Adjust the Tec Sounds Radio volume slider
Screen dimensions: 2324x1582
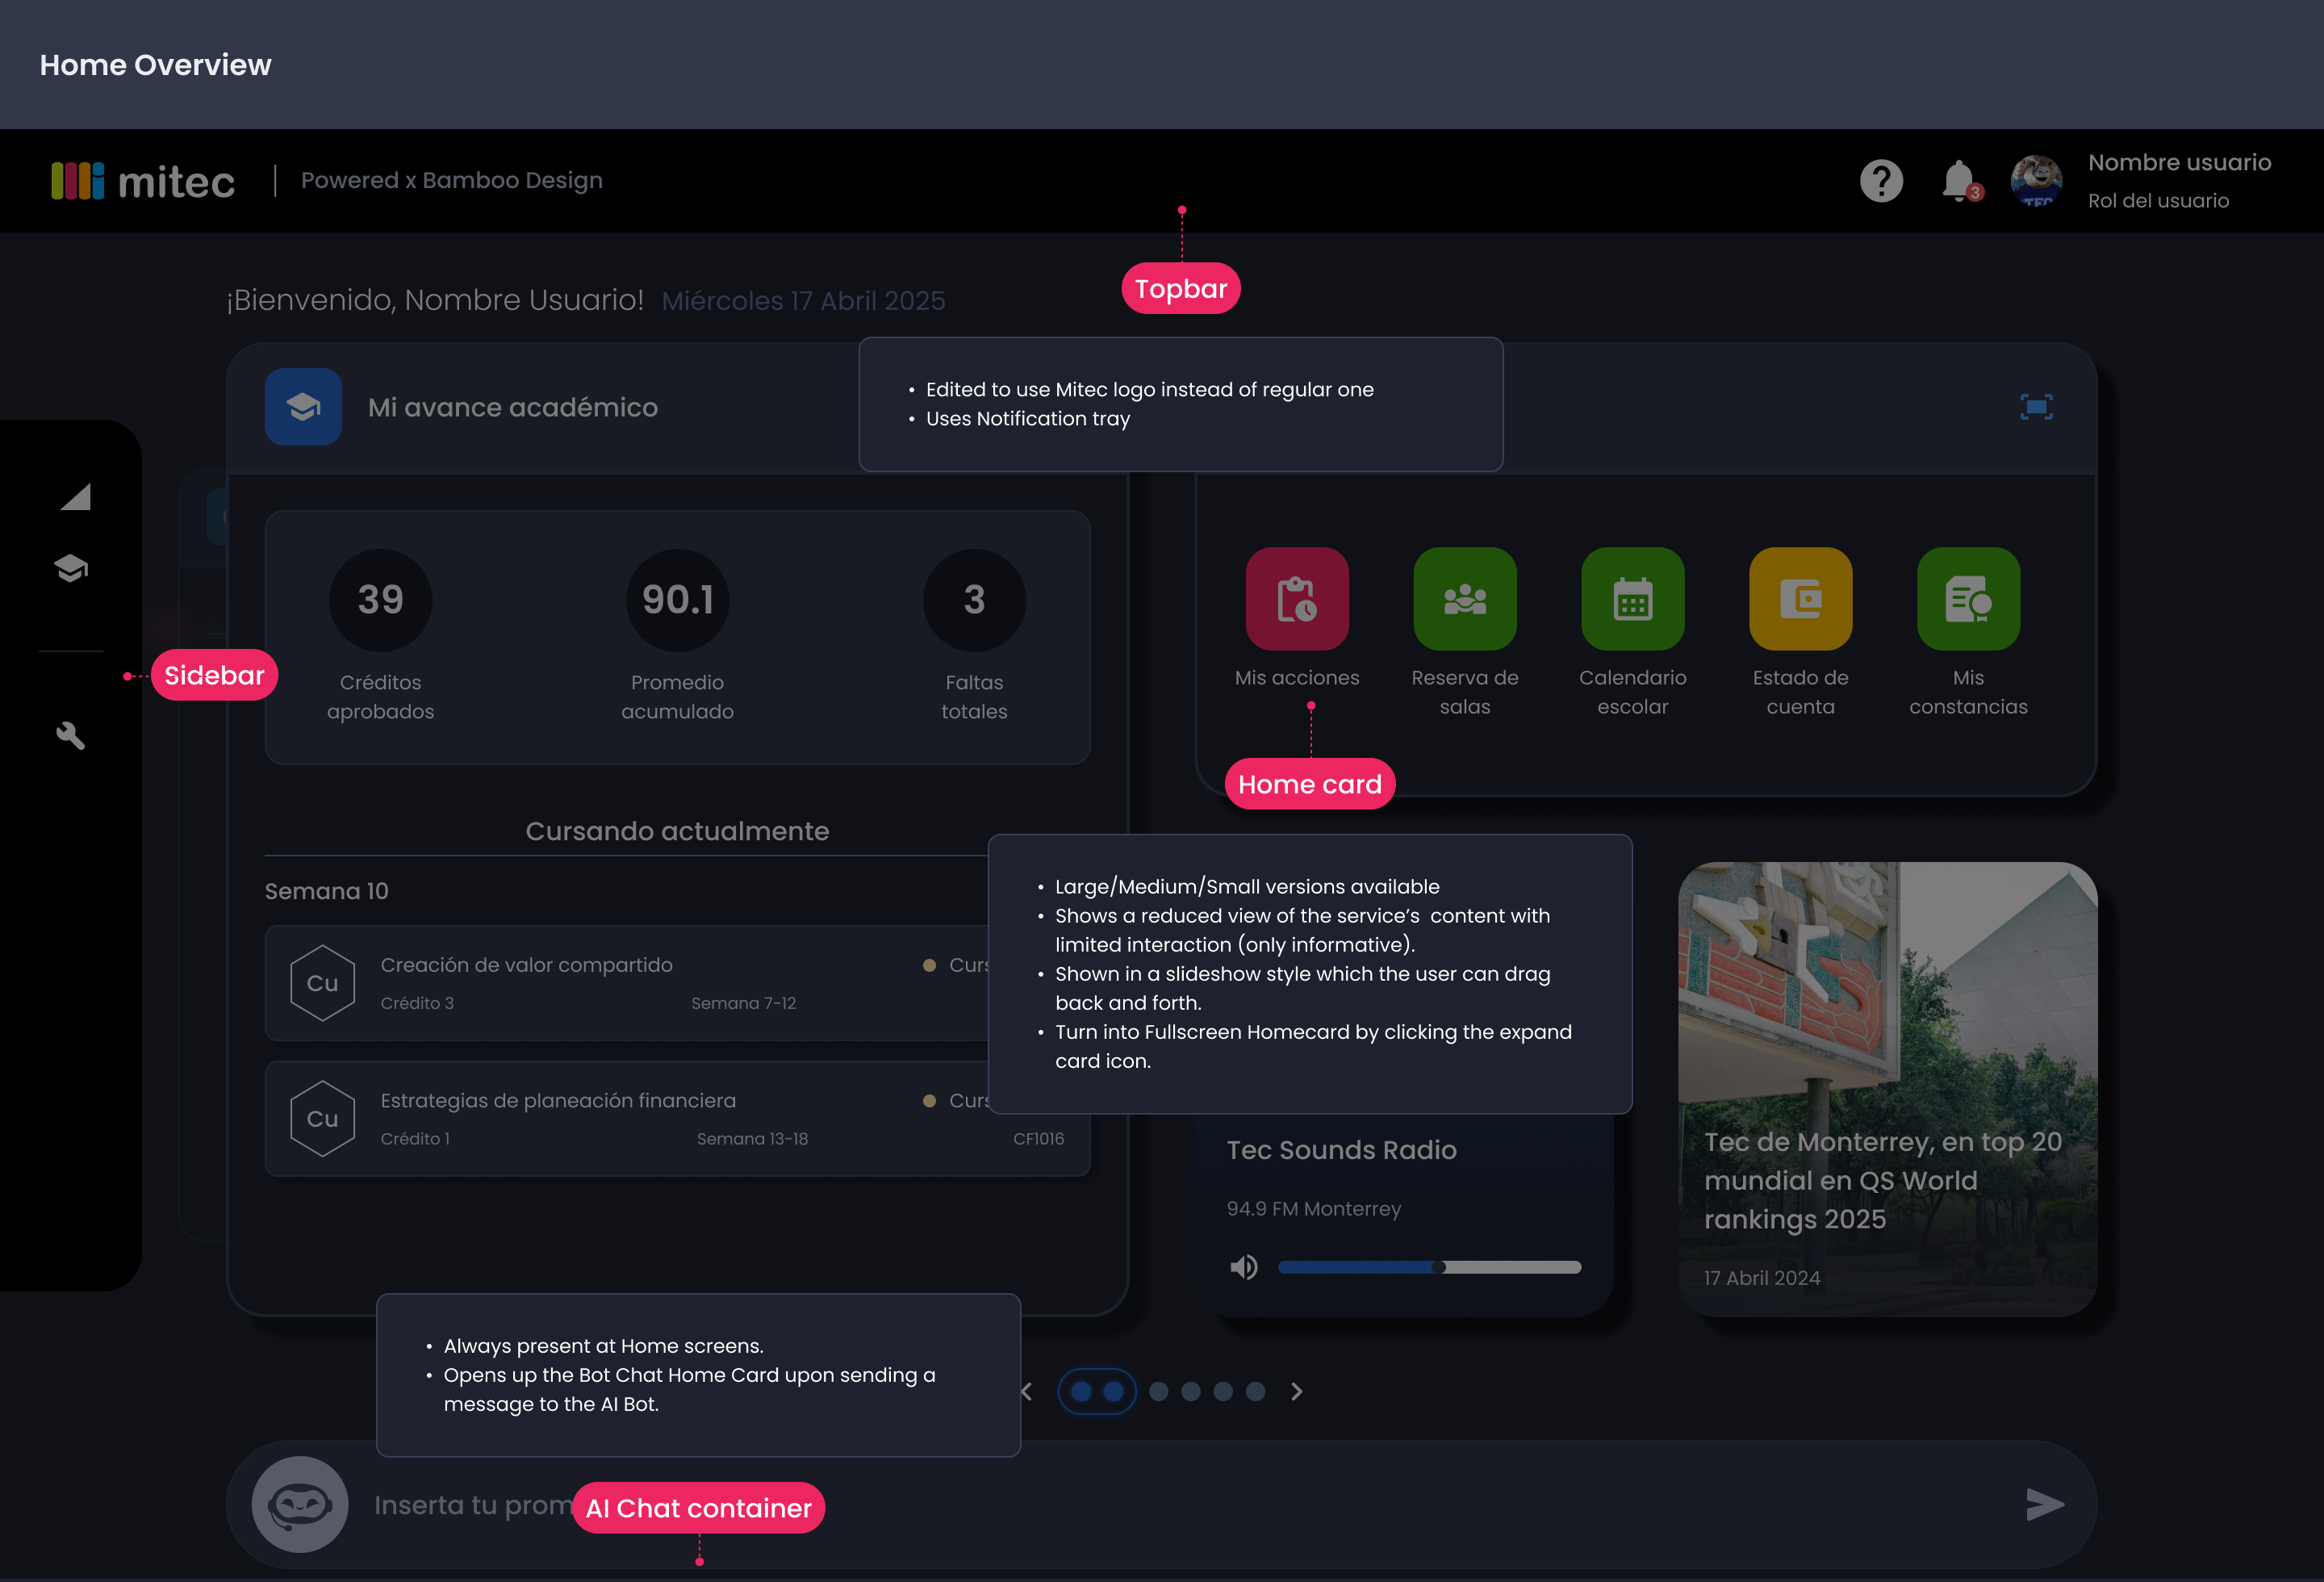click(1429, 1267)
